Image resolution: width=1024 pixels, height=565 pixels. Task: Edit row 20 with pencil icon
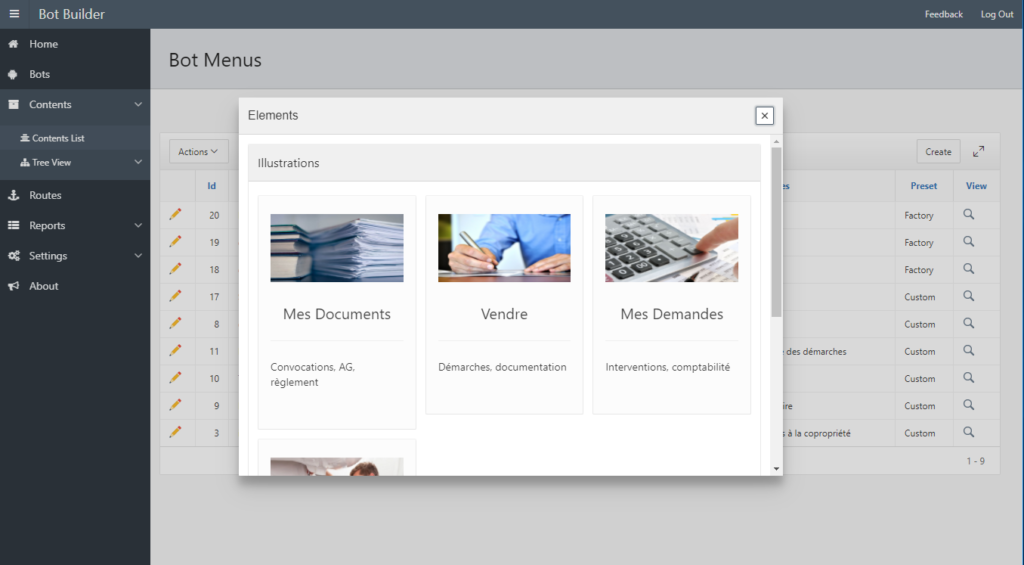(x=175, y=214)
